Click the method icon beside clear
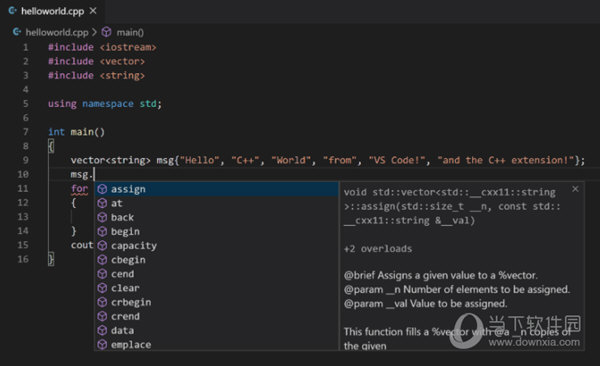 (x=102, y=288)
